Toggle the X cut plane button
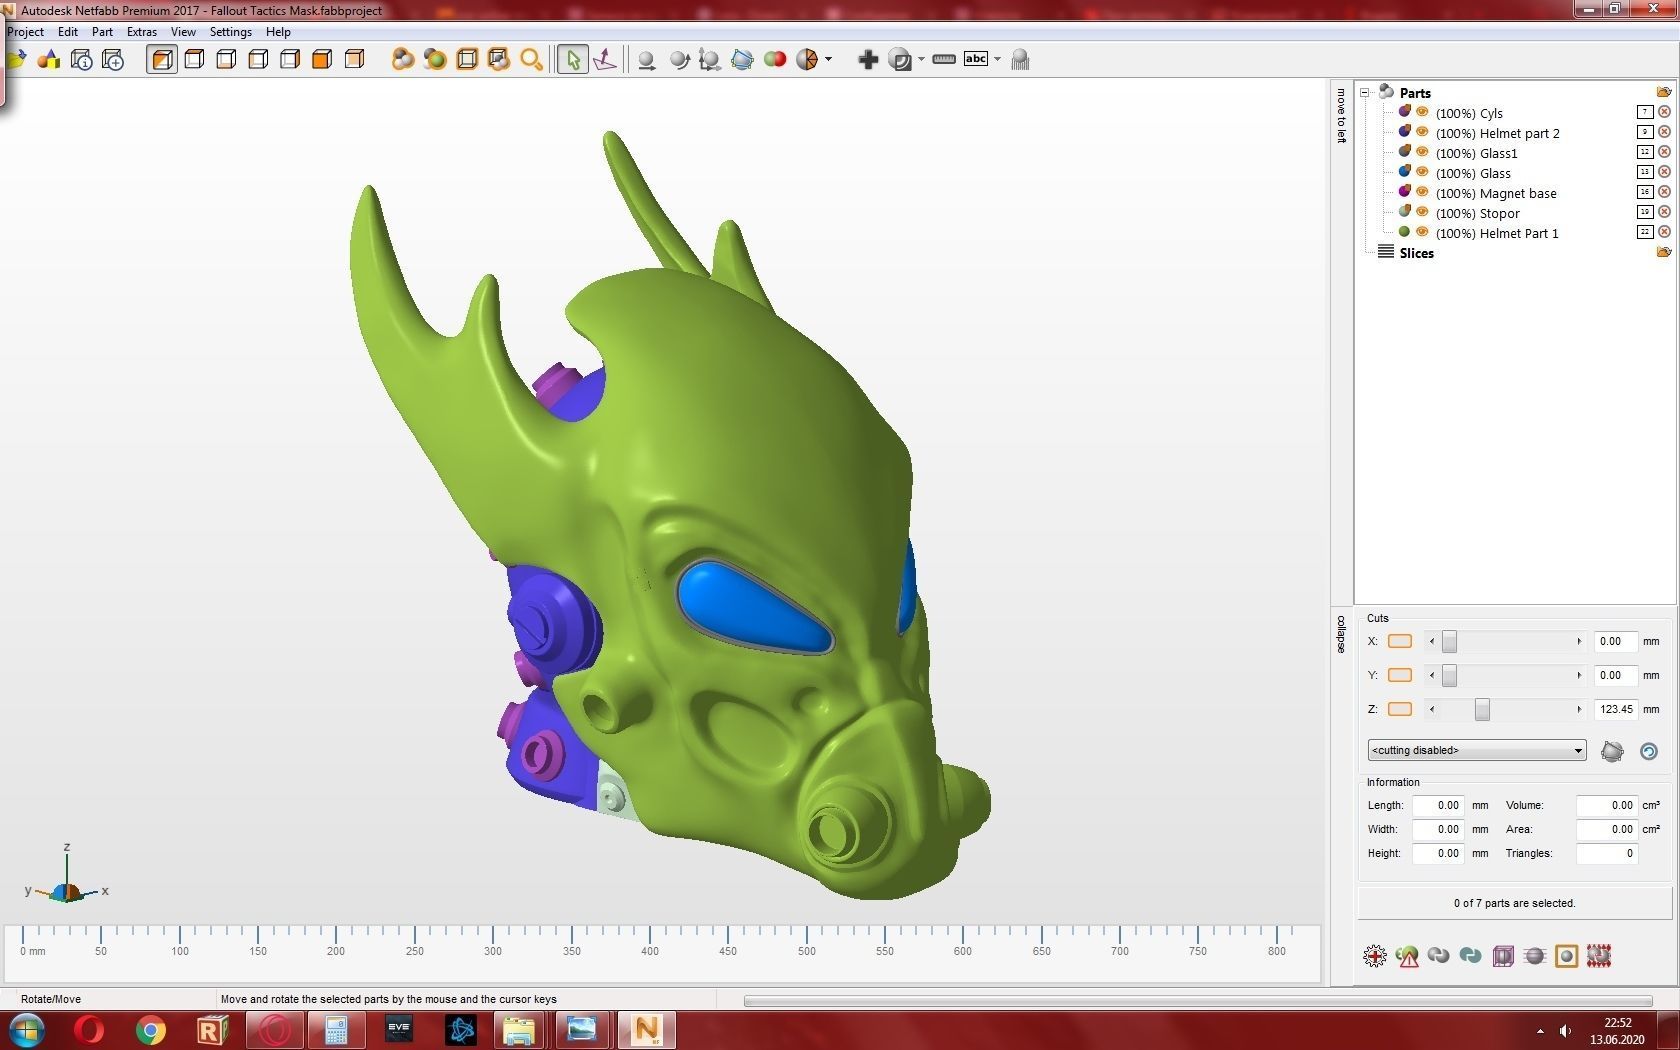This screenshot has height=1050, width=1680. coord(1400,641)
